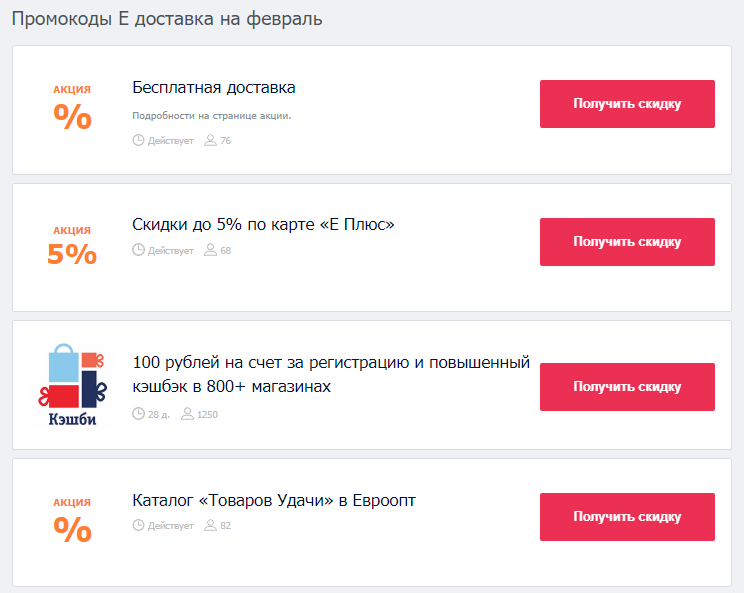Get discount for Каталог Товаров Удачи
The image size is (744, 593).
(x=627, y=517)
